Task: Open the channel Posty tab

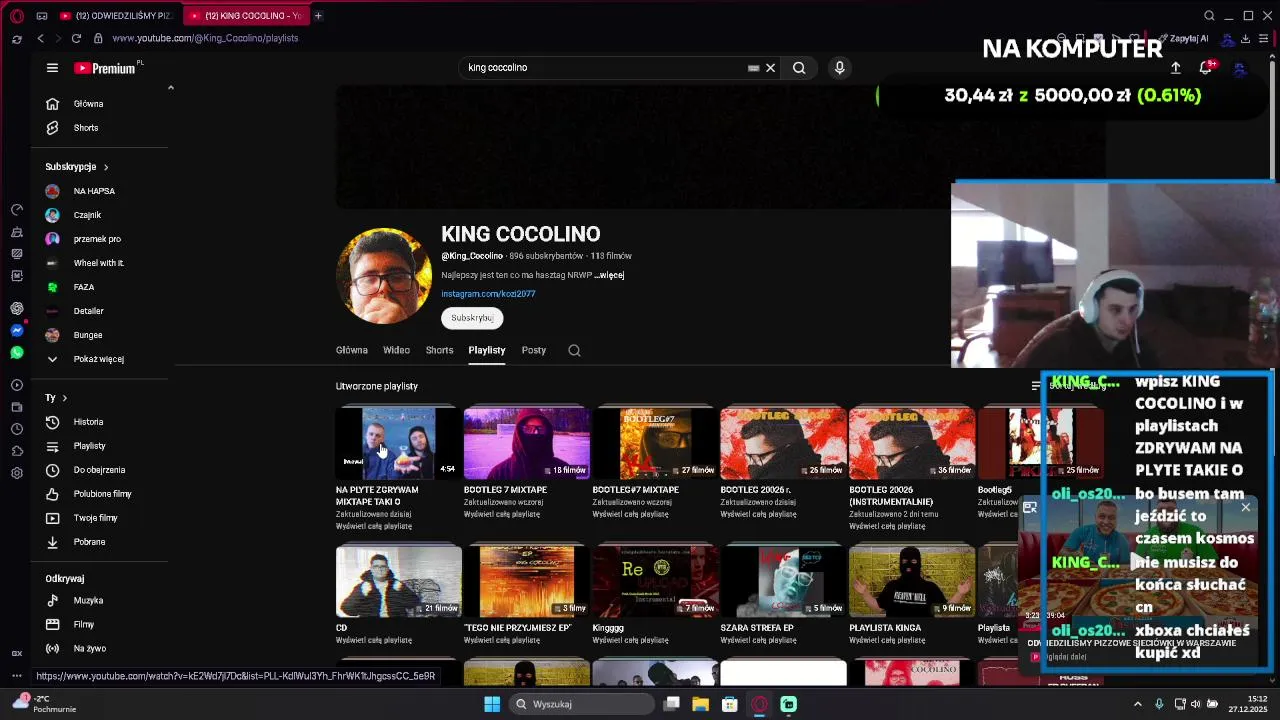Action: 533,350
